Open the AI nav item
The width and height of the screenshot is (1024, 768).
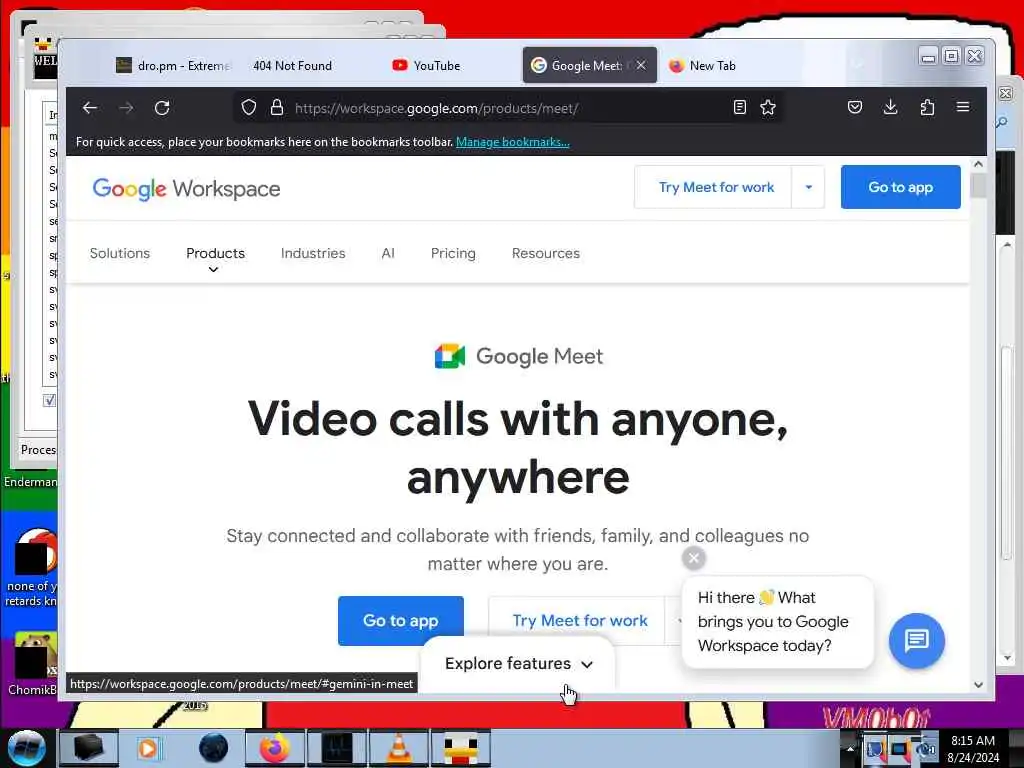click(x=388, y=253)
